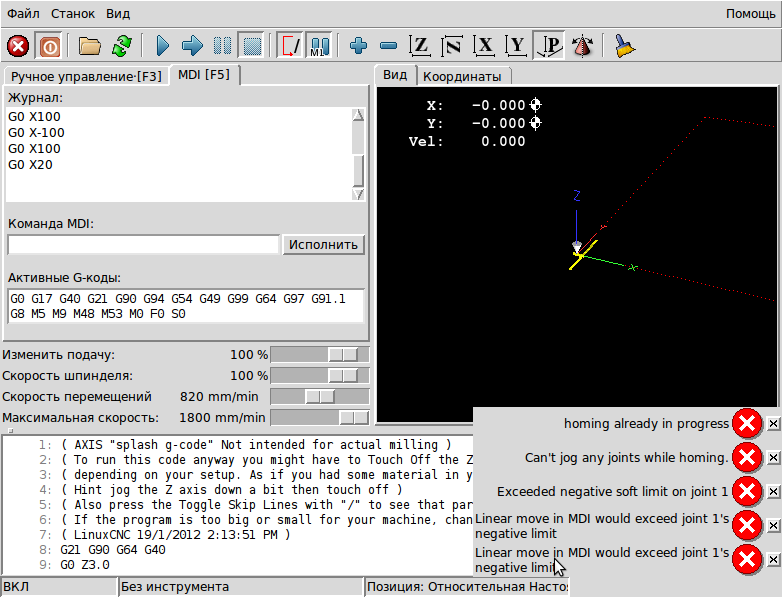
Task: Select the Y front view icon
Action: [x=516, y=46]
